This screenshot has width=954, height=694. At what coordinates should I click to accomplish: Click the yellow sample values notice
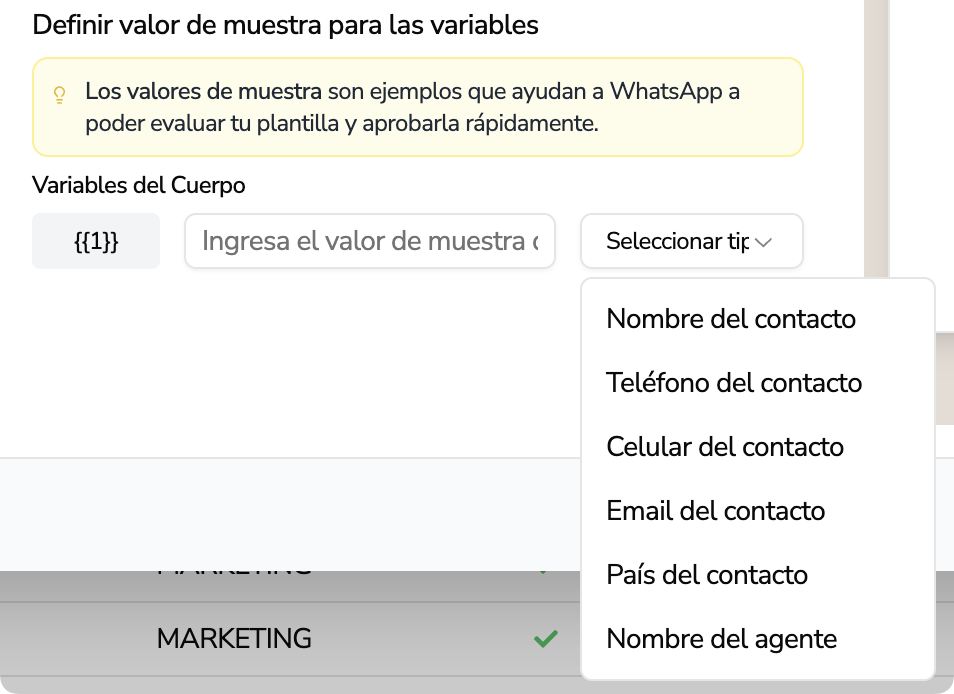[x=418, y=107]
